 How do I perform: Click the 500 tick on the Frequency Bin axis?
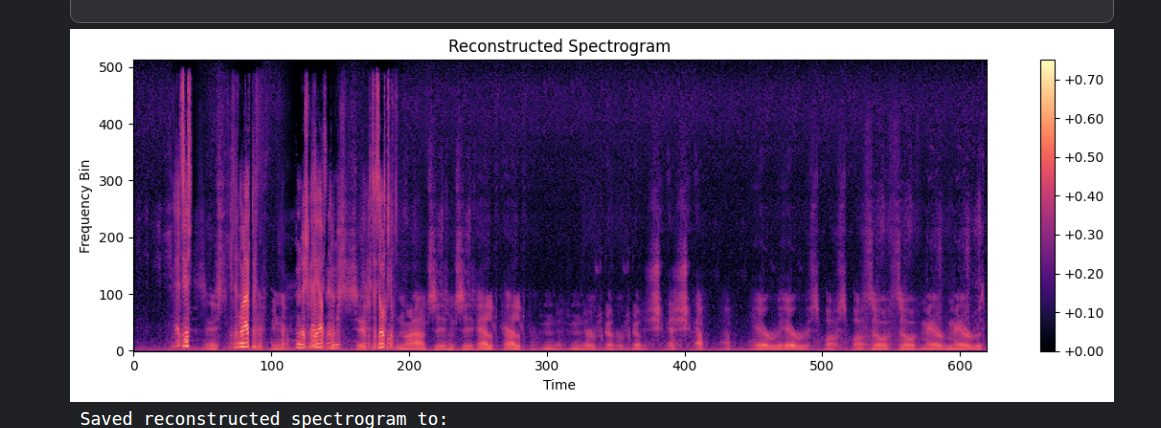(112, 68)
